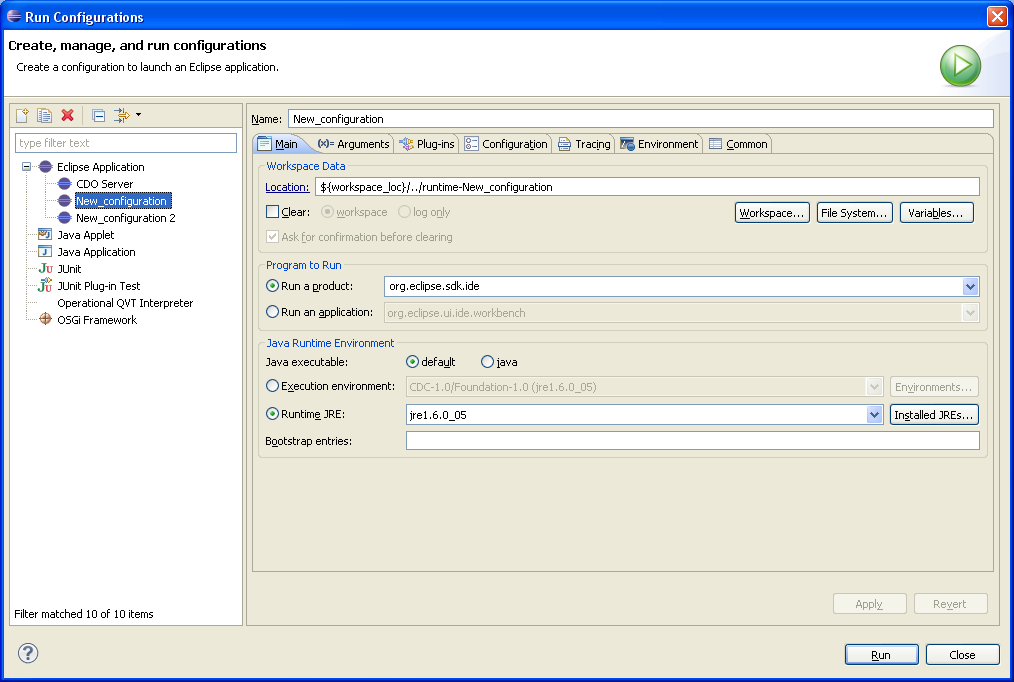Switch to the Arguments tab

pos(354,144)
